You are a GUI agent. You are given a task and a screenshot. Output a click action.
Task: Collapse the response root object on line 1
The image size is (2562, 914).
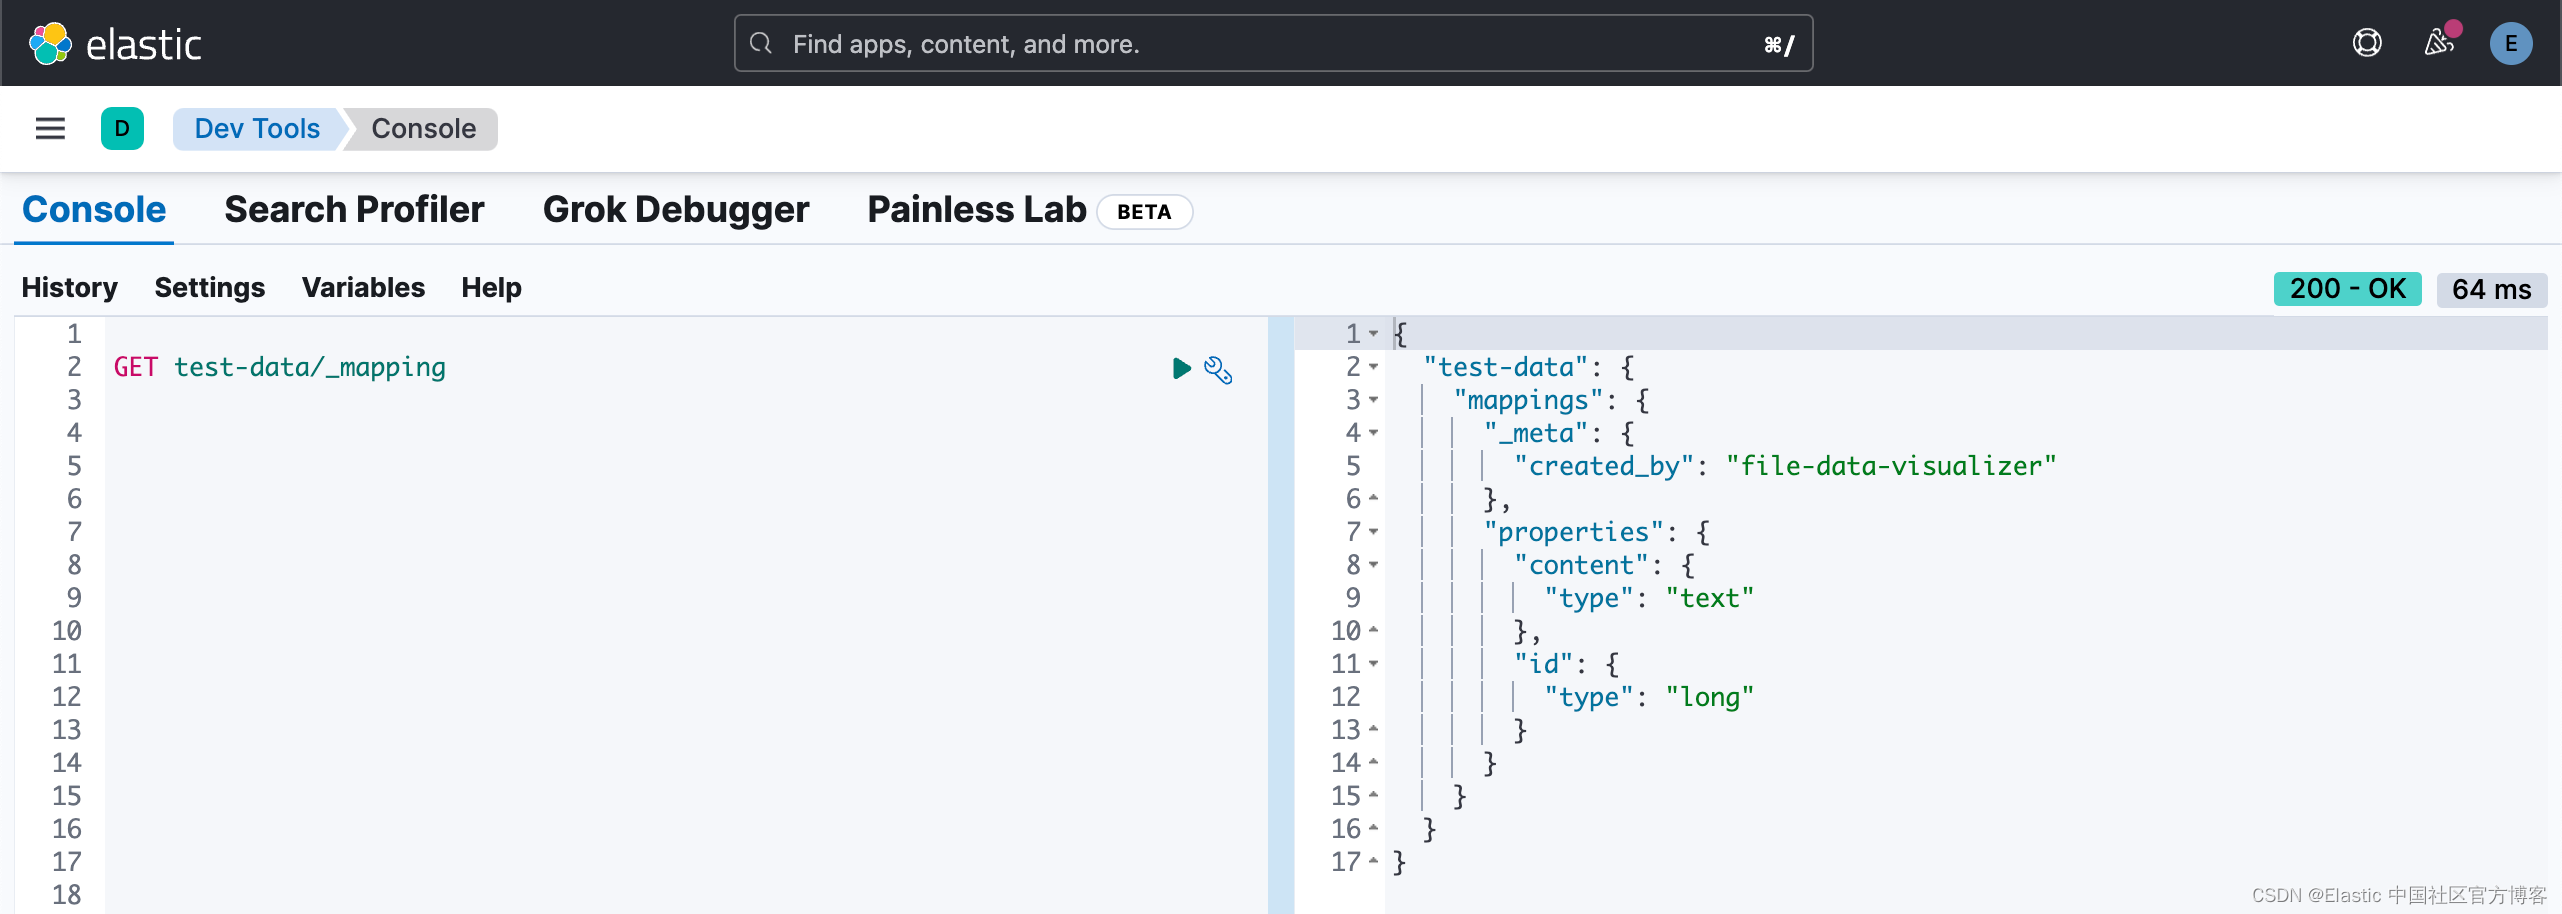1375,335
